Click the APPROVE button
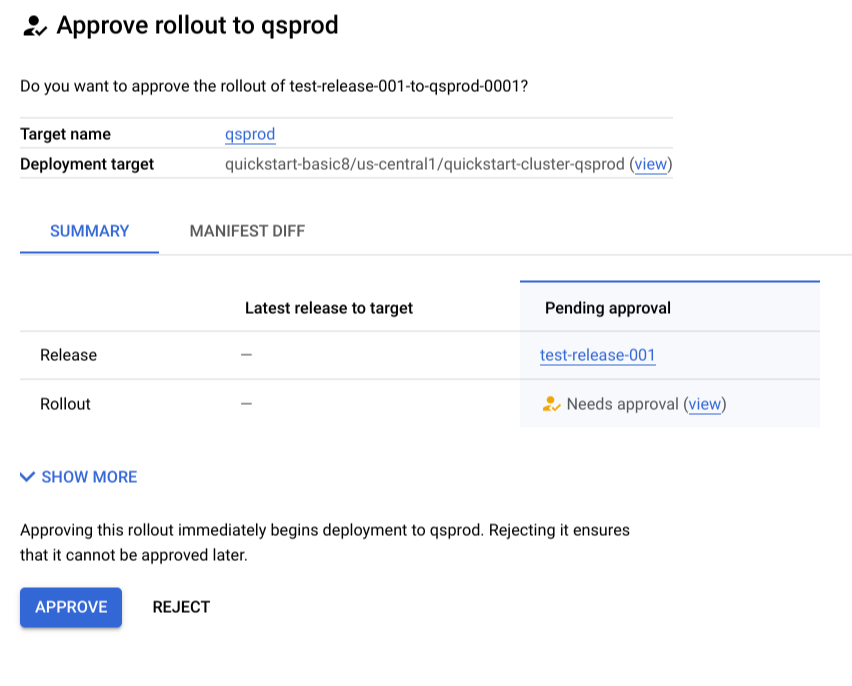This screenshot has height=686, width=852. coord(70,607)
